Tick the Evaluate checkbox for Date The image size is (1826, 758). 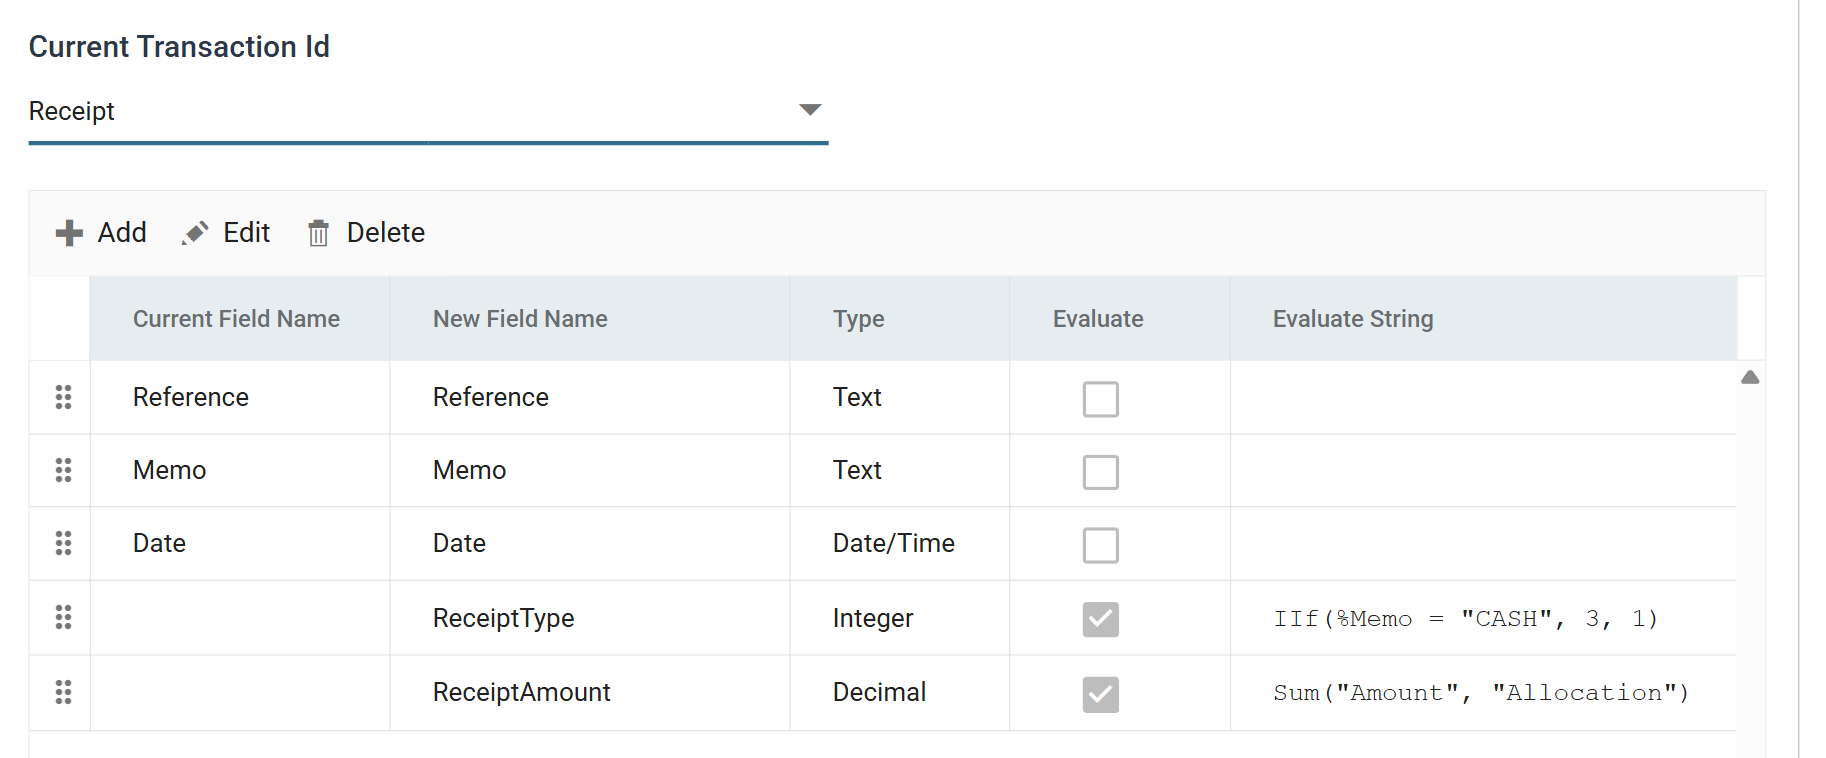pyautogui.click(x=1100, y=545)
